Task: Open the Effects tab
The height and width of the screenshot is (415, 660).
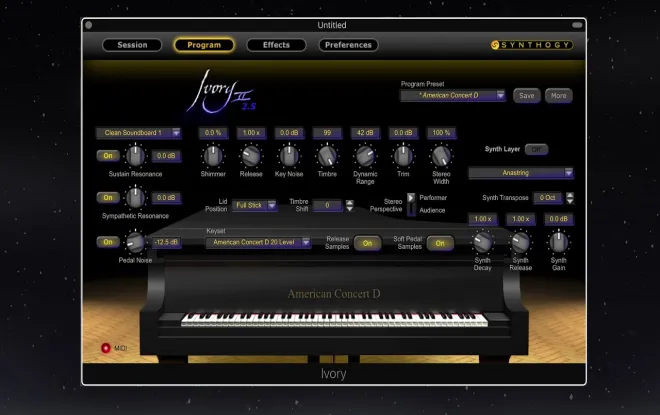Action: (x=276, y=45)
